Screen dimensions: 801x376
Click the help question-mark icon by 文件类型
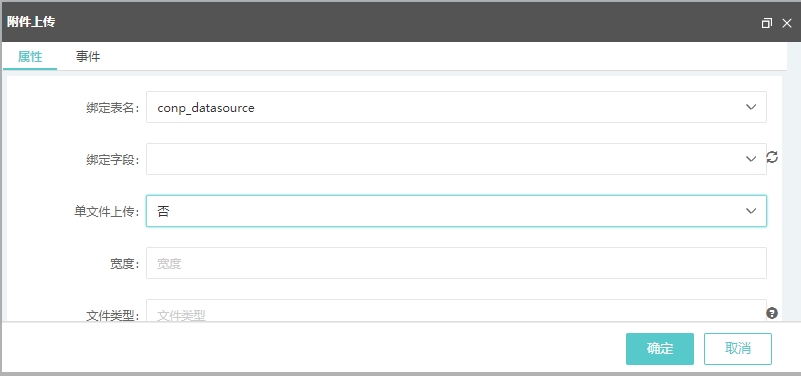pyautogui.click(x=772, y=313)
